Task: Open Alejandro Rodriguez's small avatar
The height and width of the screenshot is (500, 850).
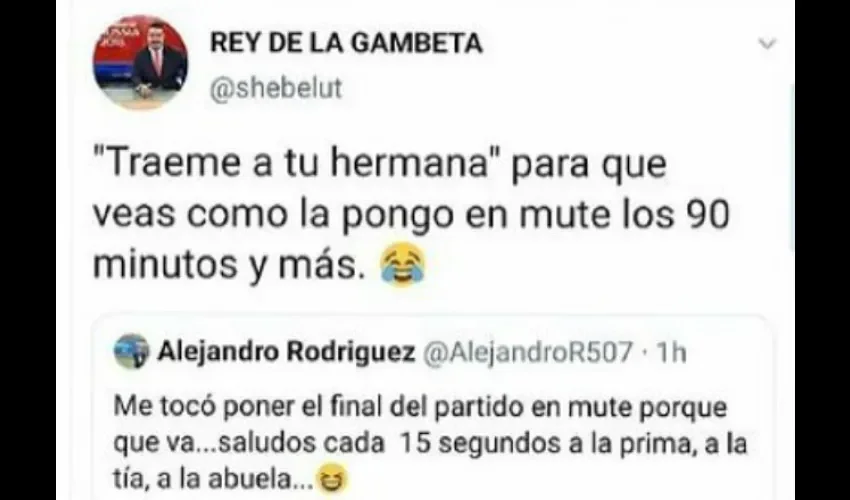Action: (x=131, y=351)
